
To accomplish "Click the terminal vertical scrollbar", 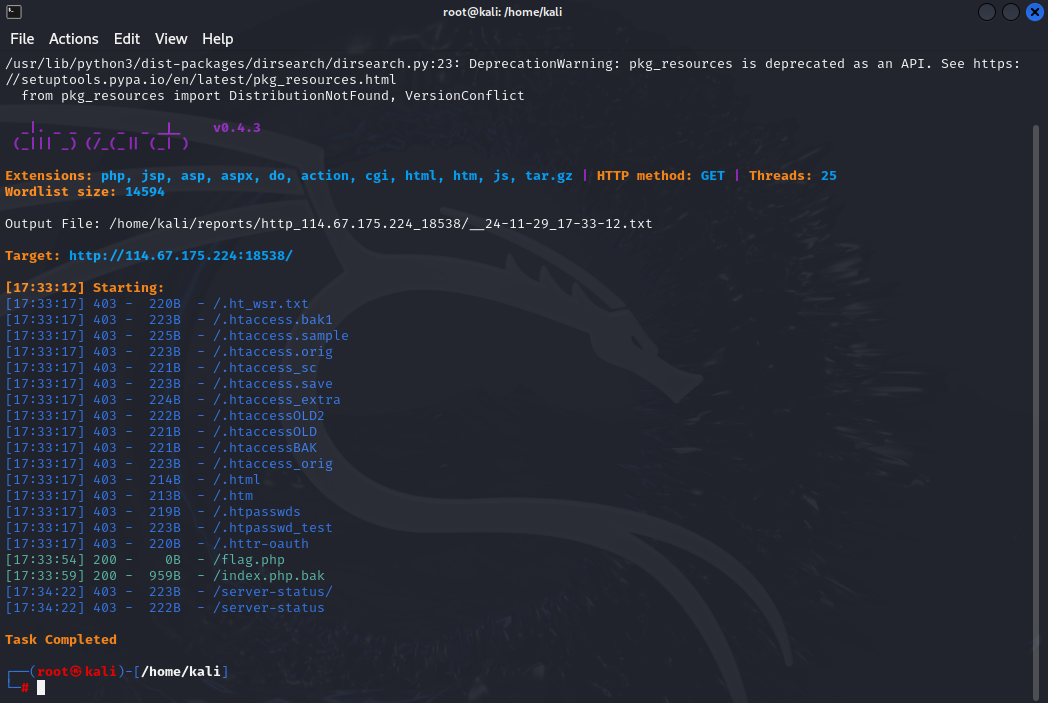I will 1035,400.
